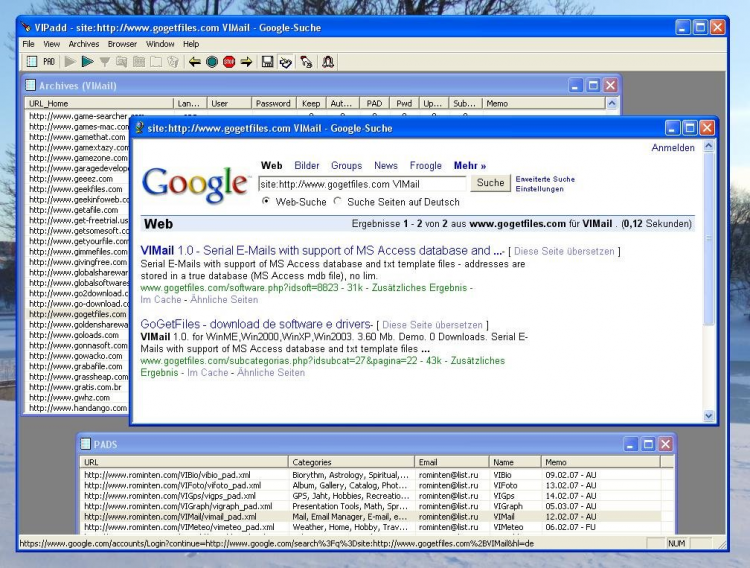Click the floppy disk save icon
The height and width of the screenshot is (568, 750).
point(267,62)
